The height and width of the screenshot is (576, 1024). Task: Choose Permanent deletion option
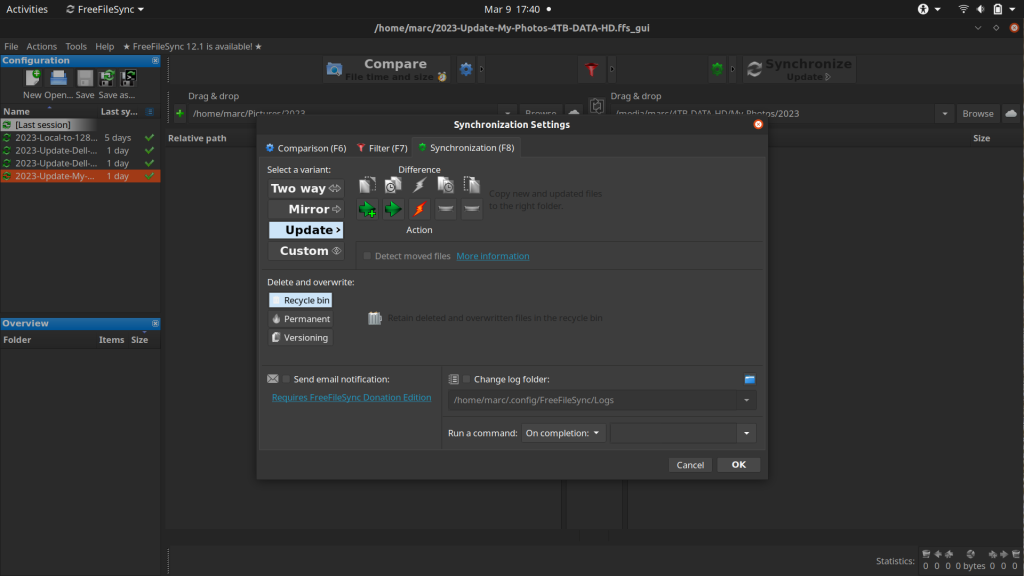click(x=300, y=319)
